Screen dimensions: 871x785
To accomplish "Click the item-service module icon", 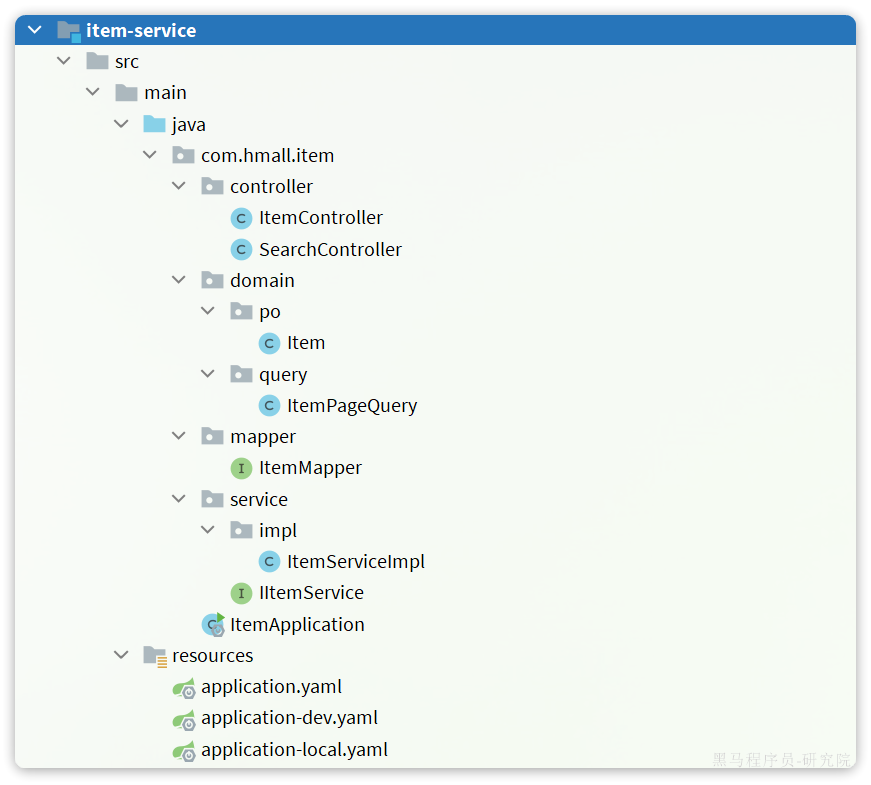I will pos(69,30).
